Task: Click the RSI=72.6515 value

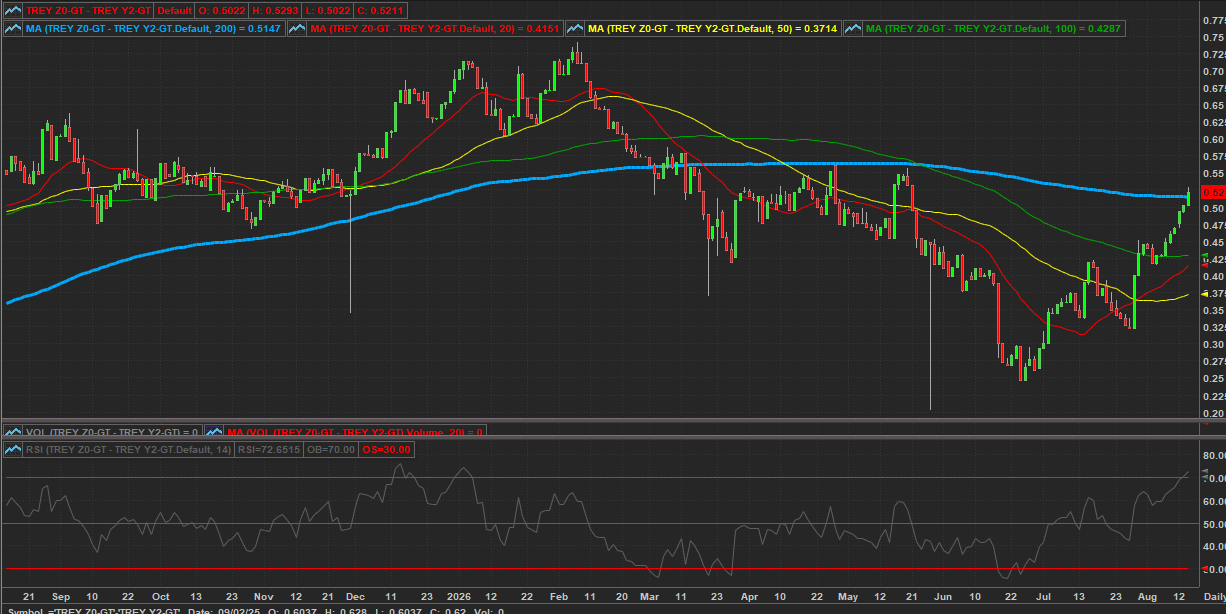Action: [x=269, y=450]
